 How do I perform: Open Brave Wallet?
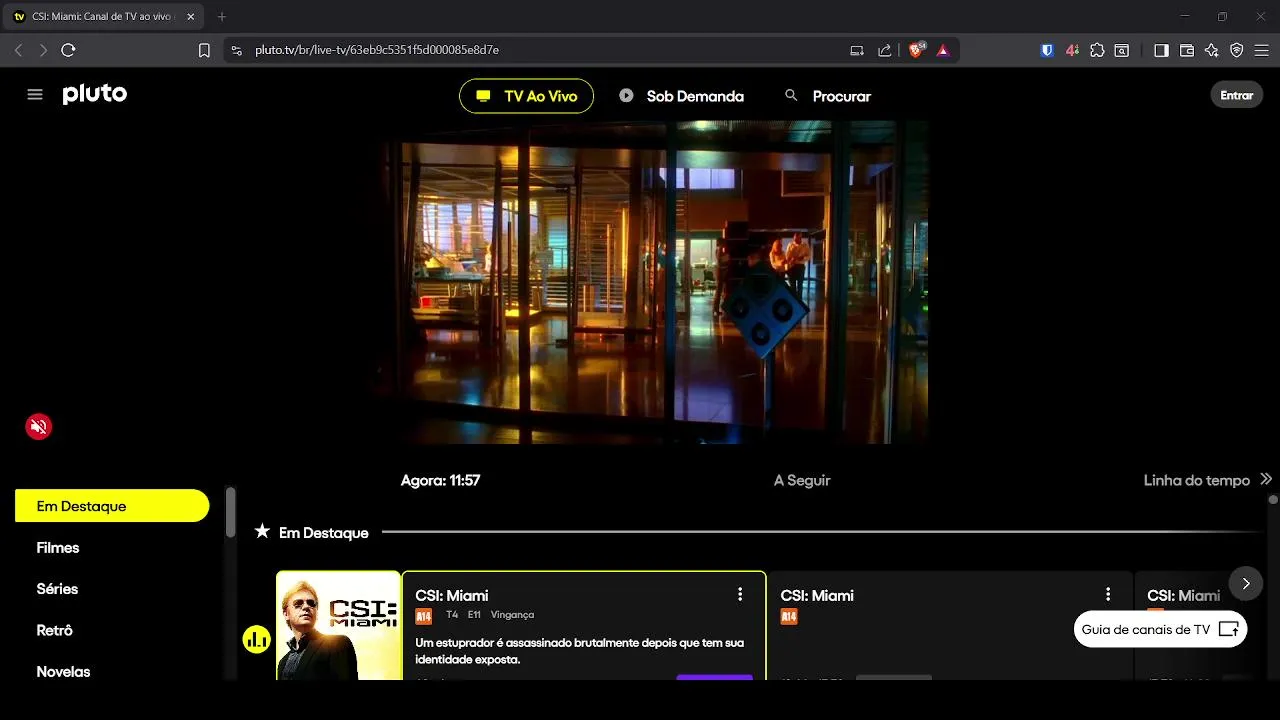pos(1187,50)
